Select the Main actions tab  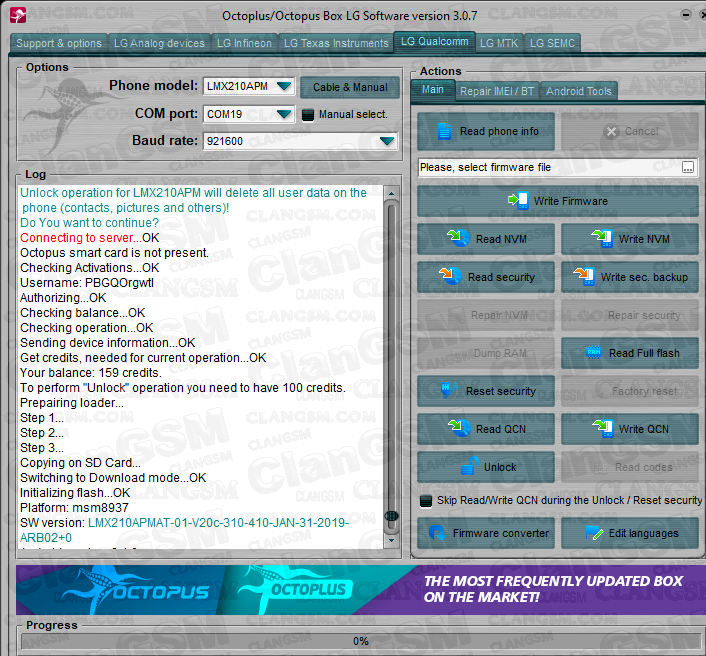pyautogui.click(x=433, y=90)
